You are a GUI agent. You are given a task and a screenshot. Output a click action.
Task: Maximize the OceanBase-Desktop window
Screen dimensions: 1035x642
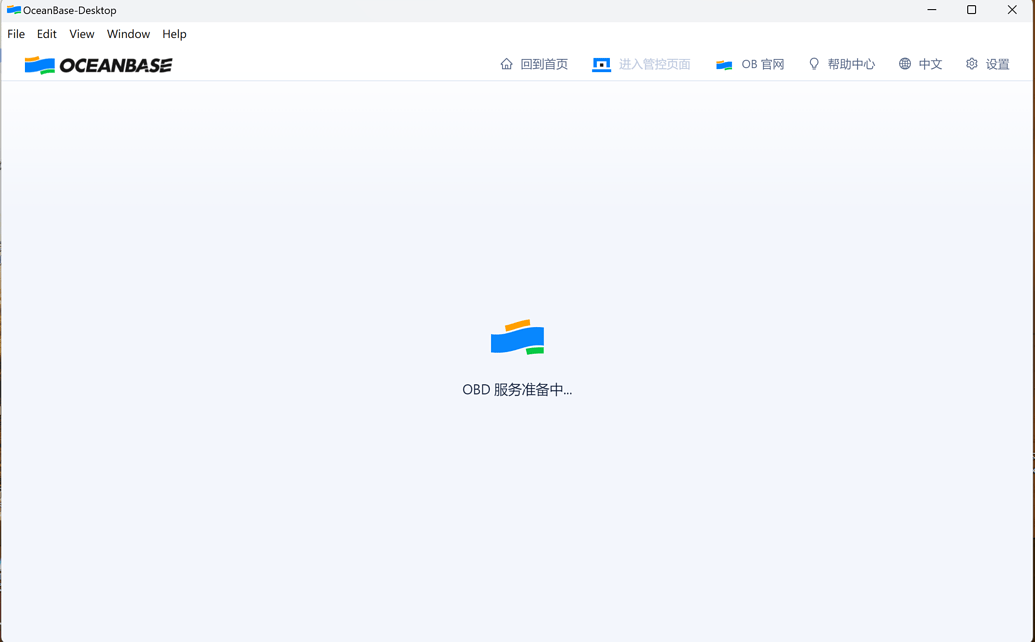970,10
